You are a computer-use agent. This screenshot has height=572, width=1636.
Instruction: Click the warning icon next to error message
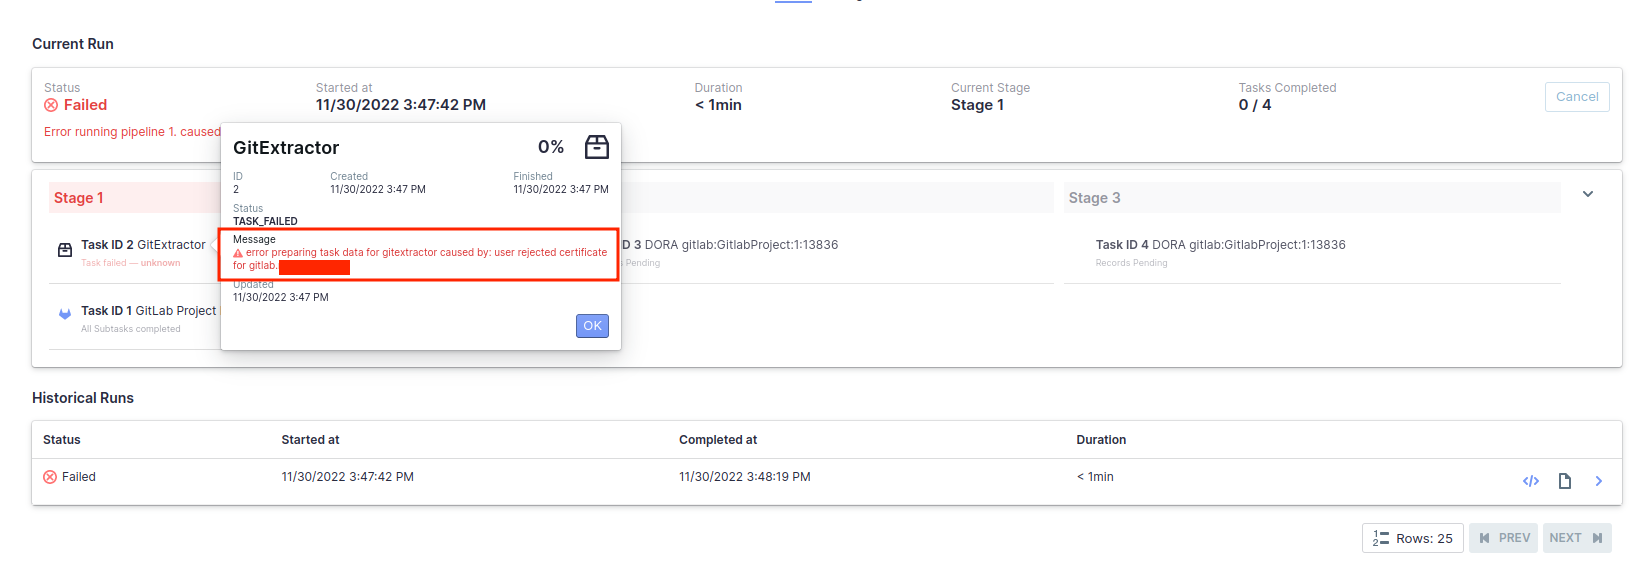tap(238, 253)
